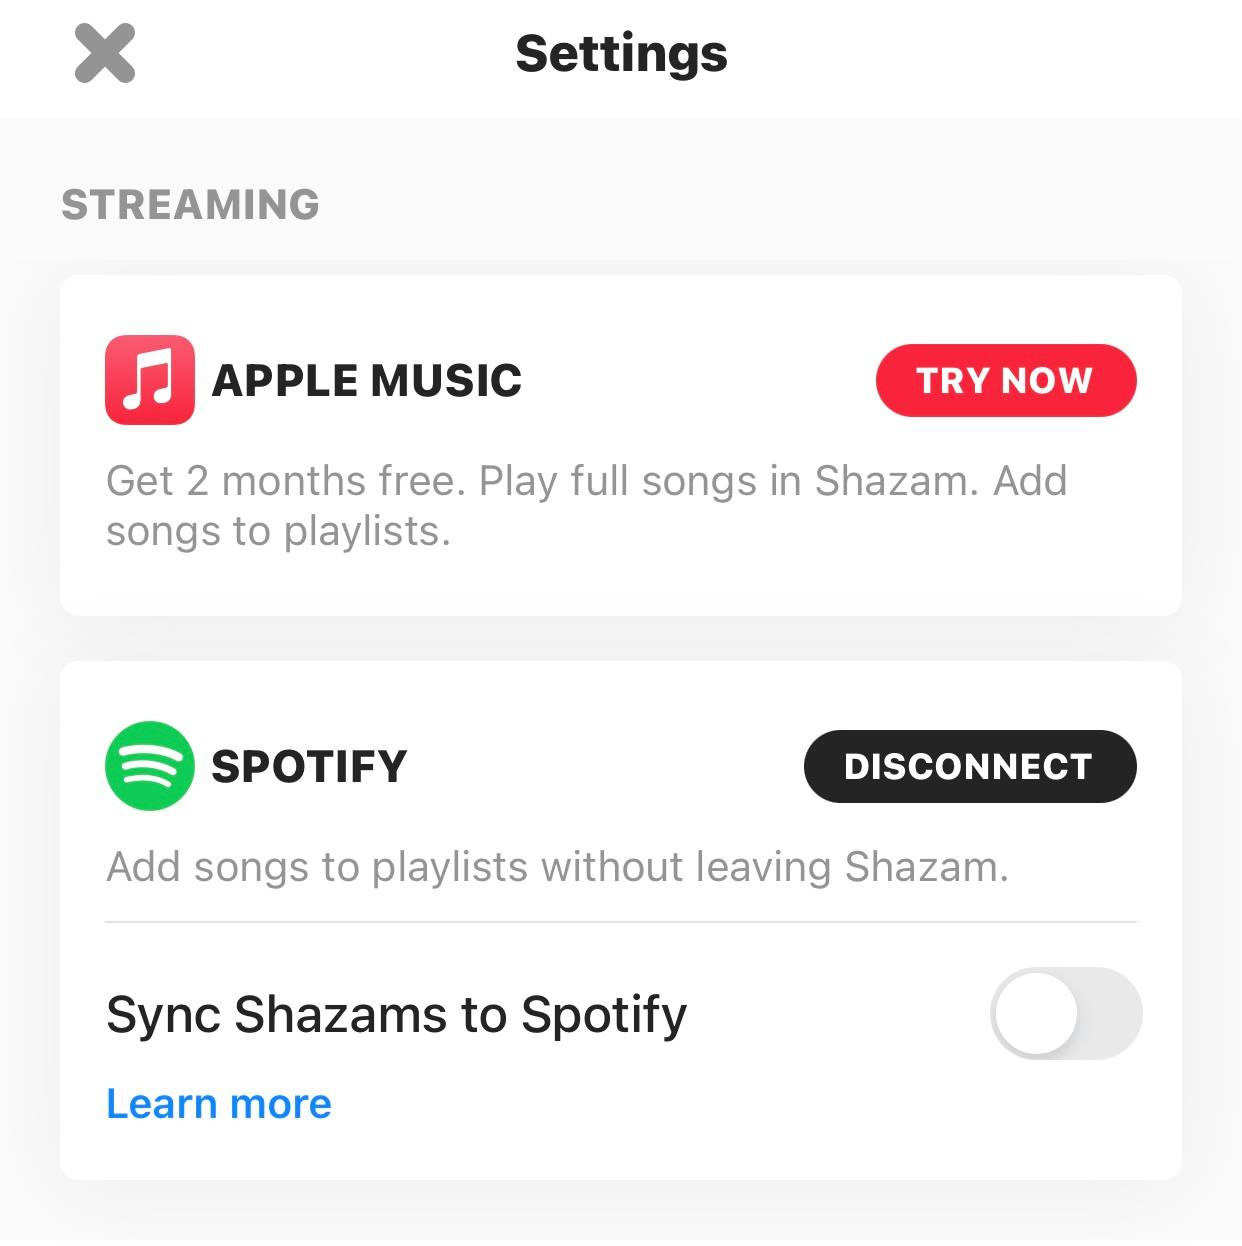This screenshot has width=1242, height=1246.
Task: Select the STREAMING section header
Action: (x=190, y=204)
